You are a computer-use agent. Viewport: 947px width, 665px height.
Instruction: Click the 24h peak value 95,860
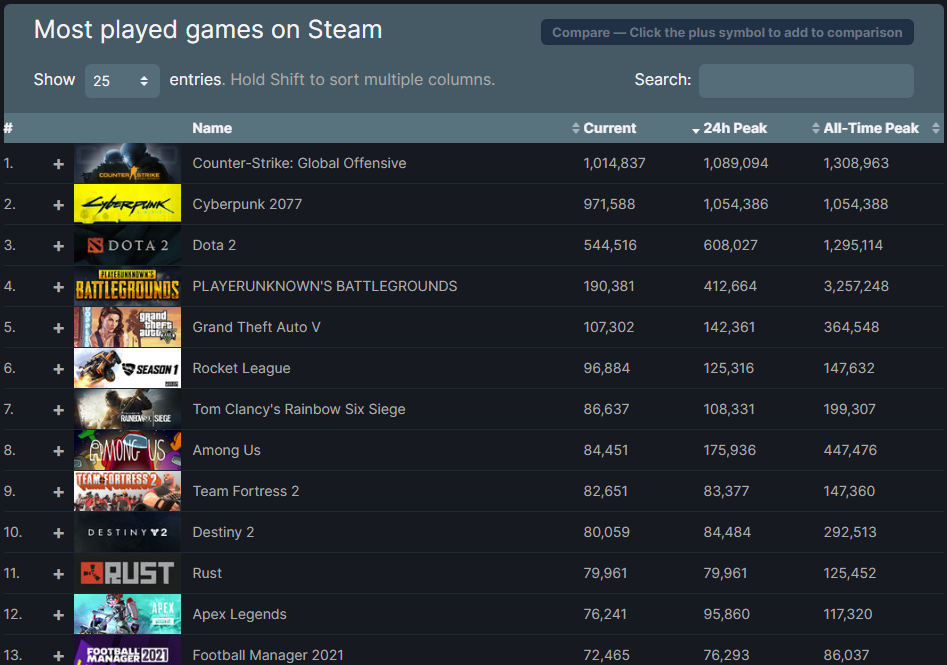point(727,614)
